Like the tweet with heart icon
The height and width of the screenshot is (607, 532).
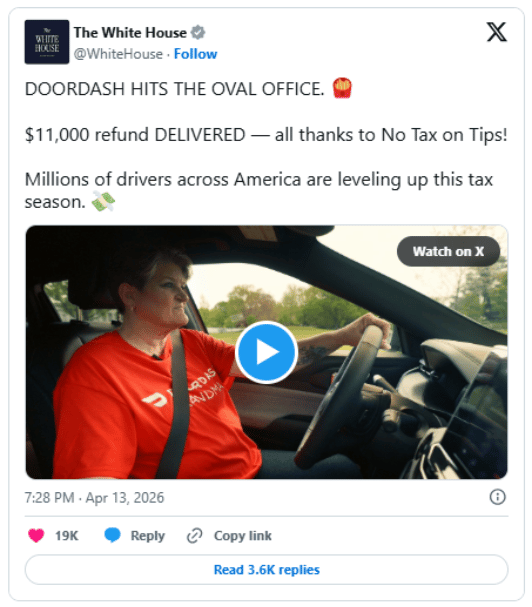point(36,535)
